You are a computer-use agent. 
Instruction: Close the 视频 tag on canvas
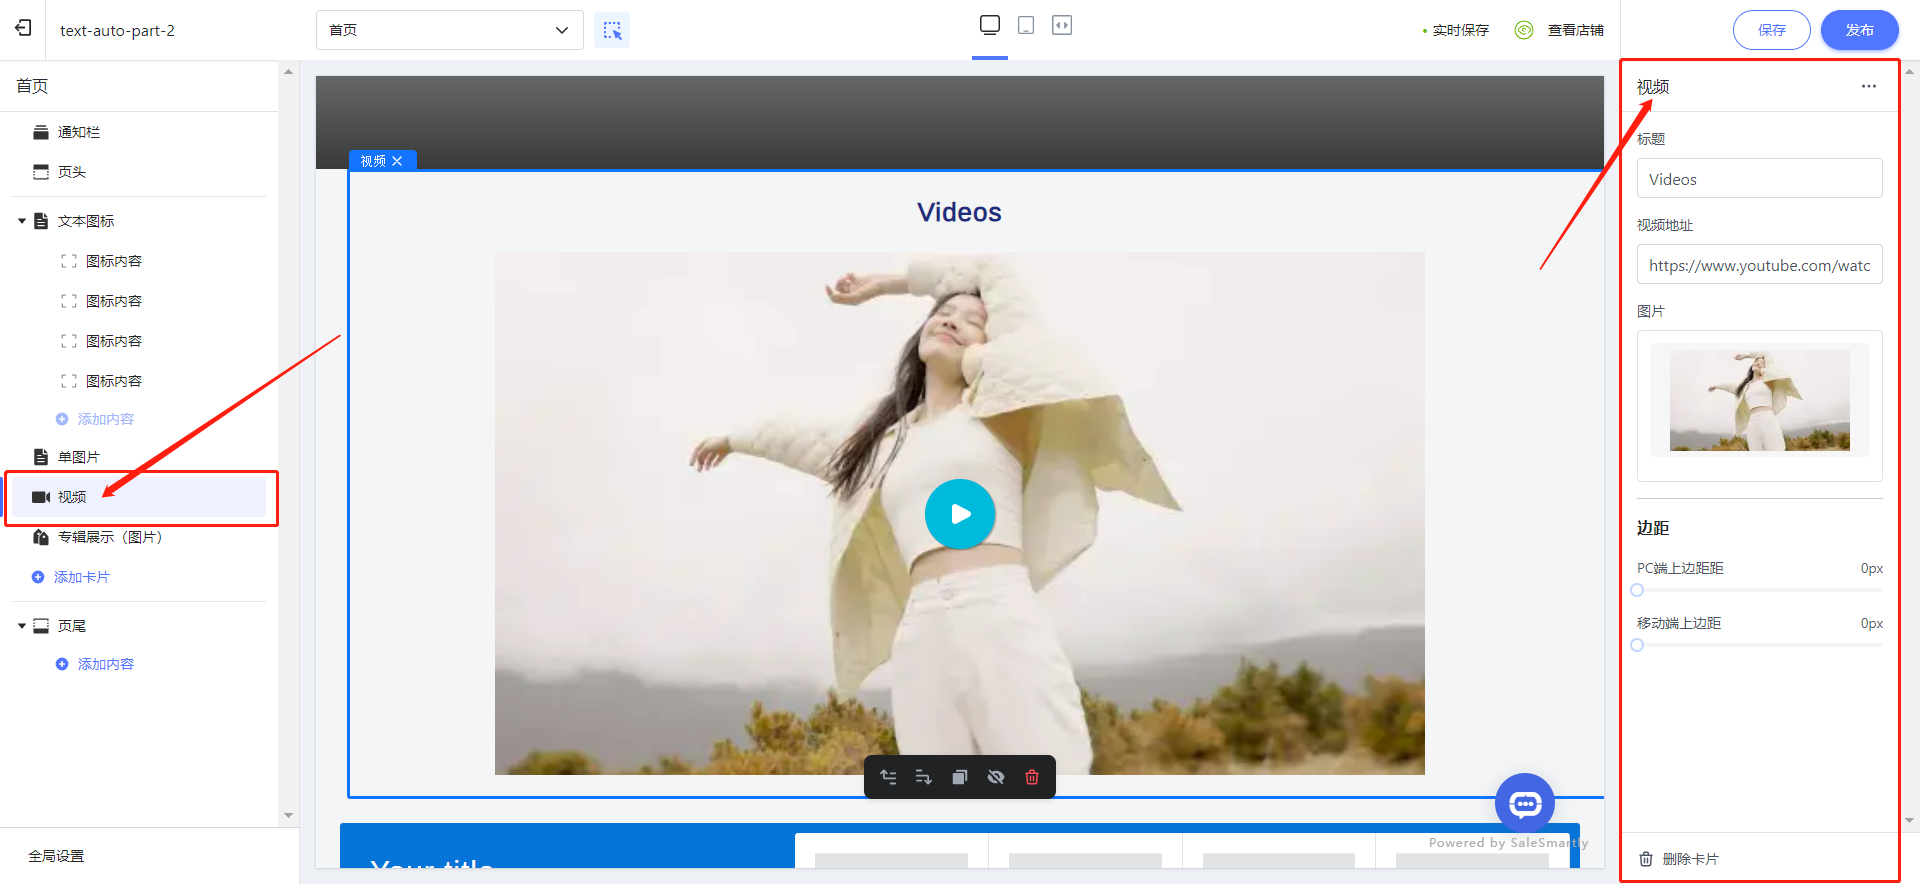pyautogui.click(x=397, y=161)
